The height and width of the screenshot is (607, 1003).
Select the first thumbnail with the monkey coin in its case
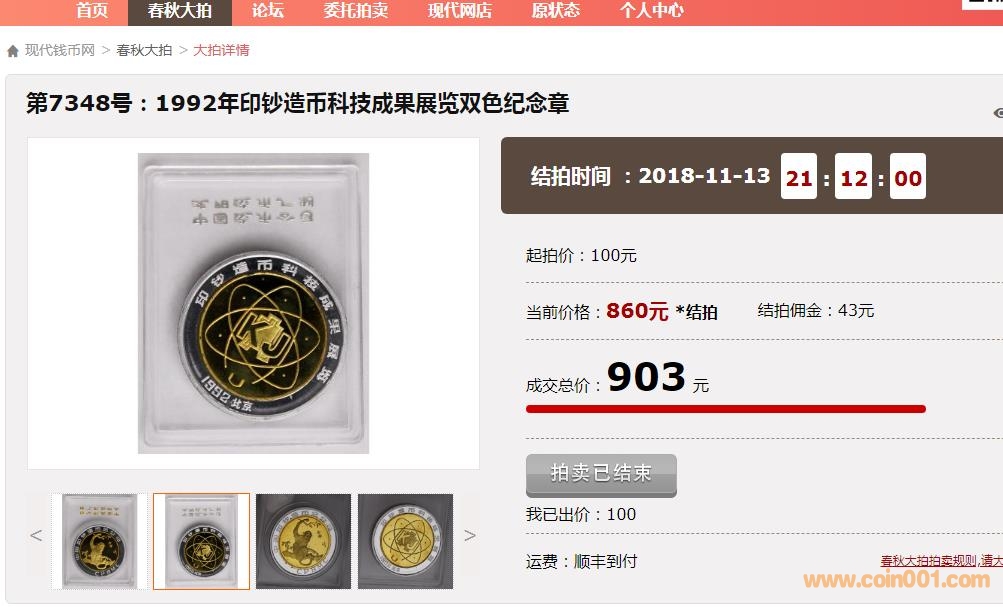tap(99, 541)
